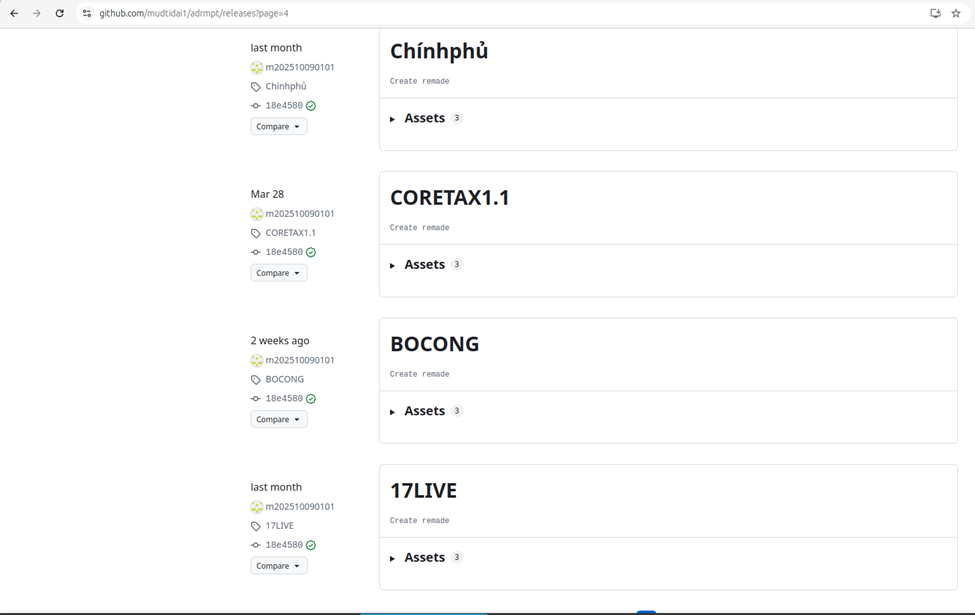Image resolution: width=975 pixels, height=615 pixels.
Task: Go back in browser history
Action: point(14,13)
